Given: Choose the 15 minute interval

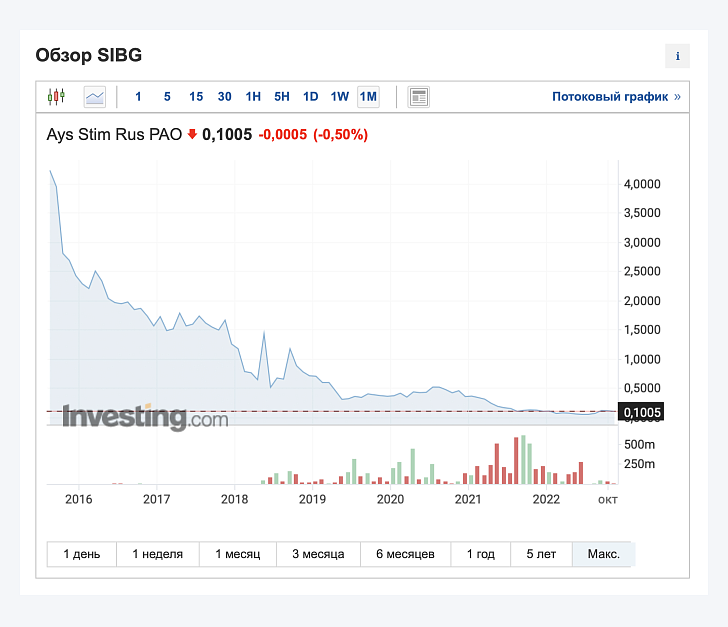Looking at the screenshot, I should (x=196, y=97).
